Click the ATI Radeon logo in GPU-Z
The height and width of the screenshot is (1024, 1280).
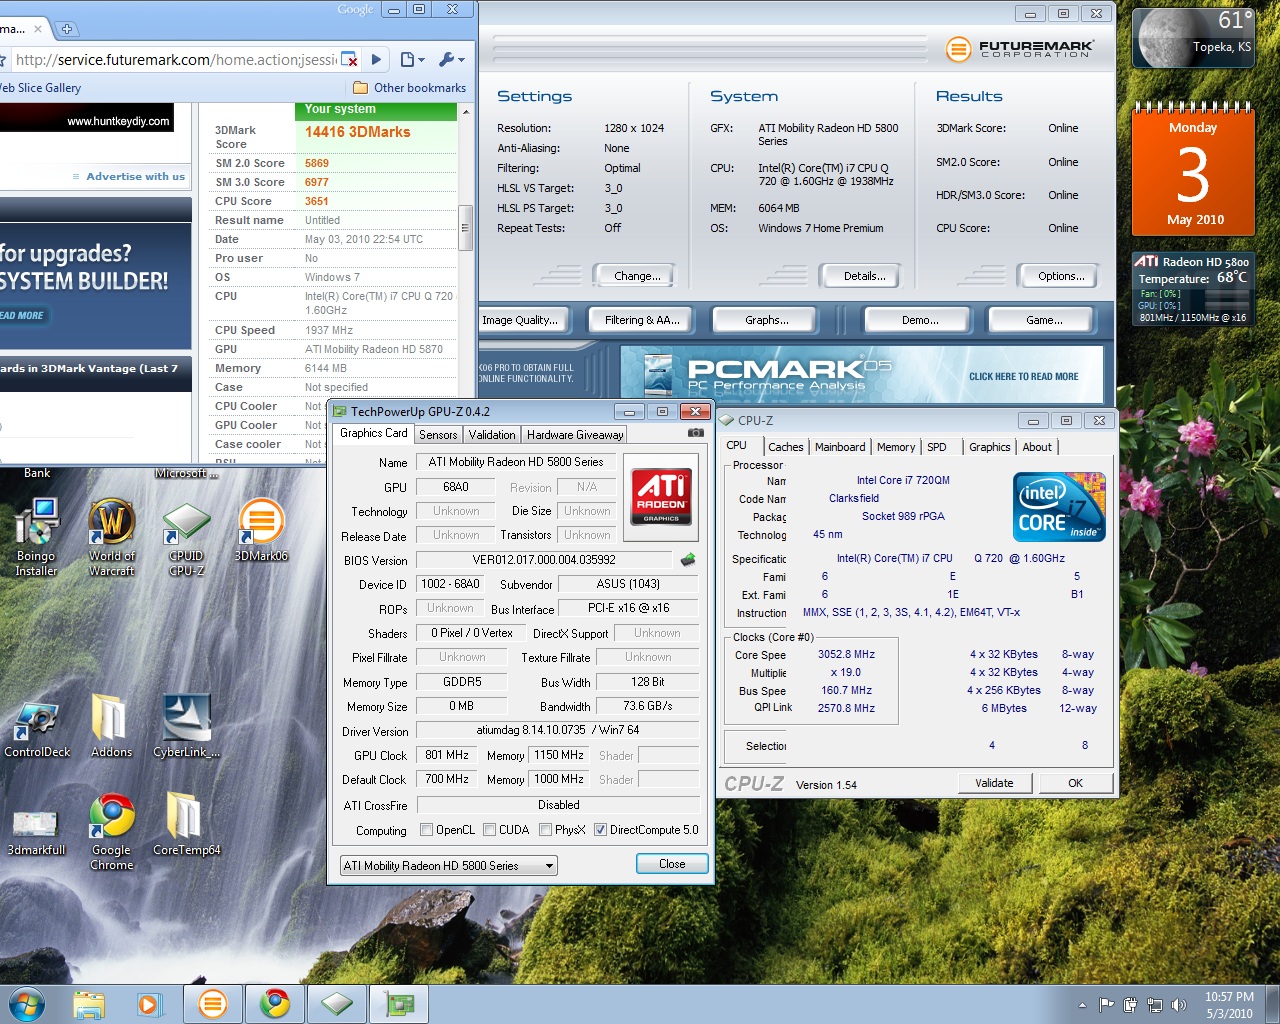coord(661,495)
